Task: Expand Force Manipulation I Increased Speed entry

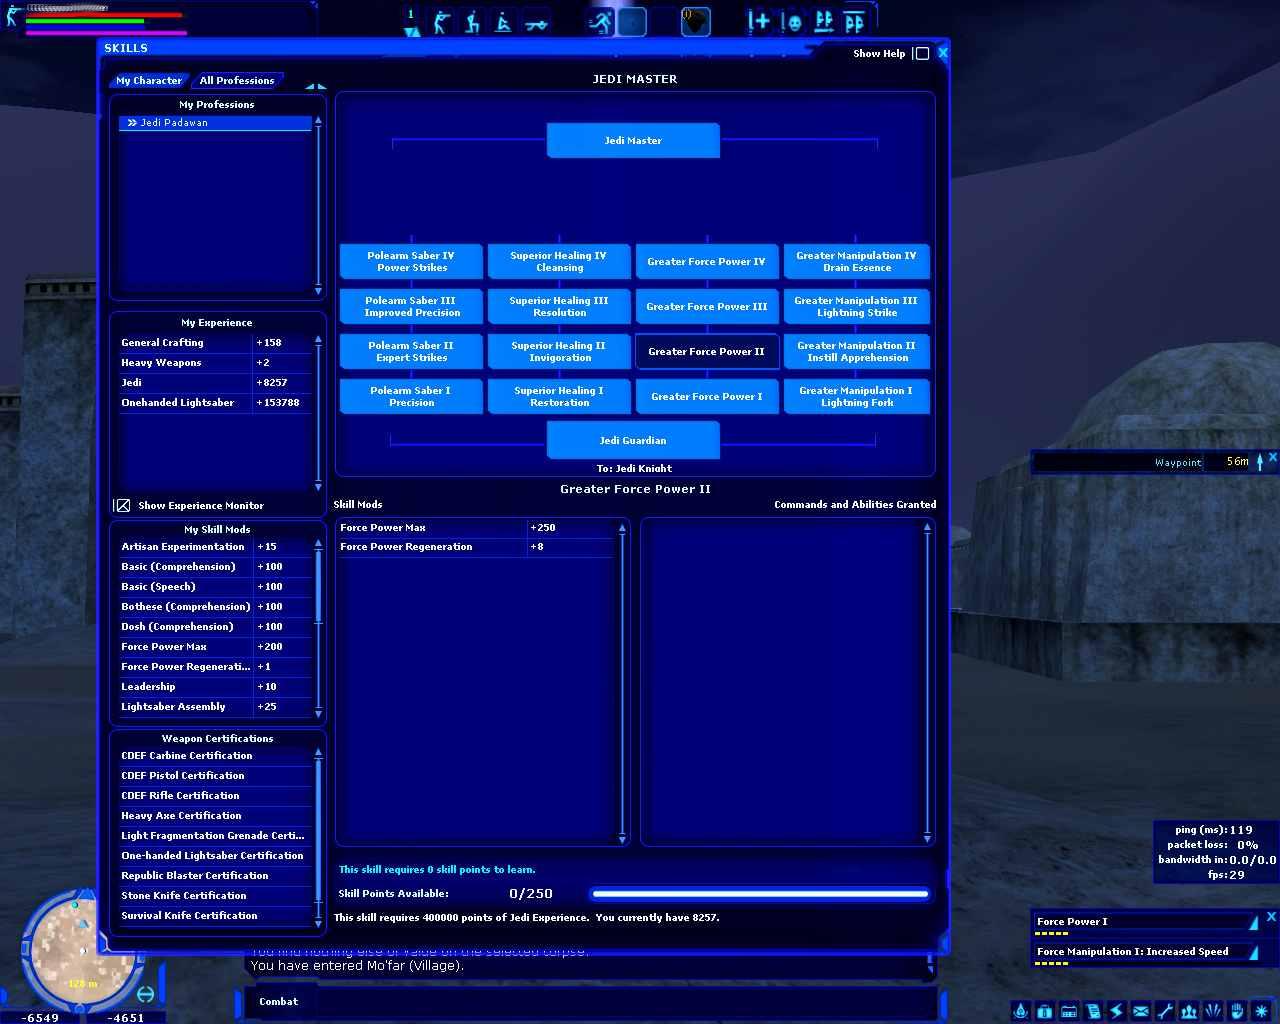Action: (x=1253, y=952)
